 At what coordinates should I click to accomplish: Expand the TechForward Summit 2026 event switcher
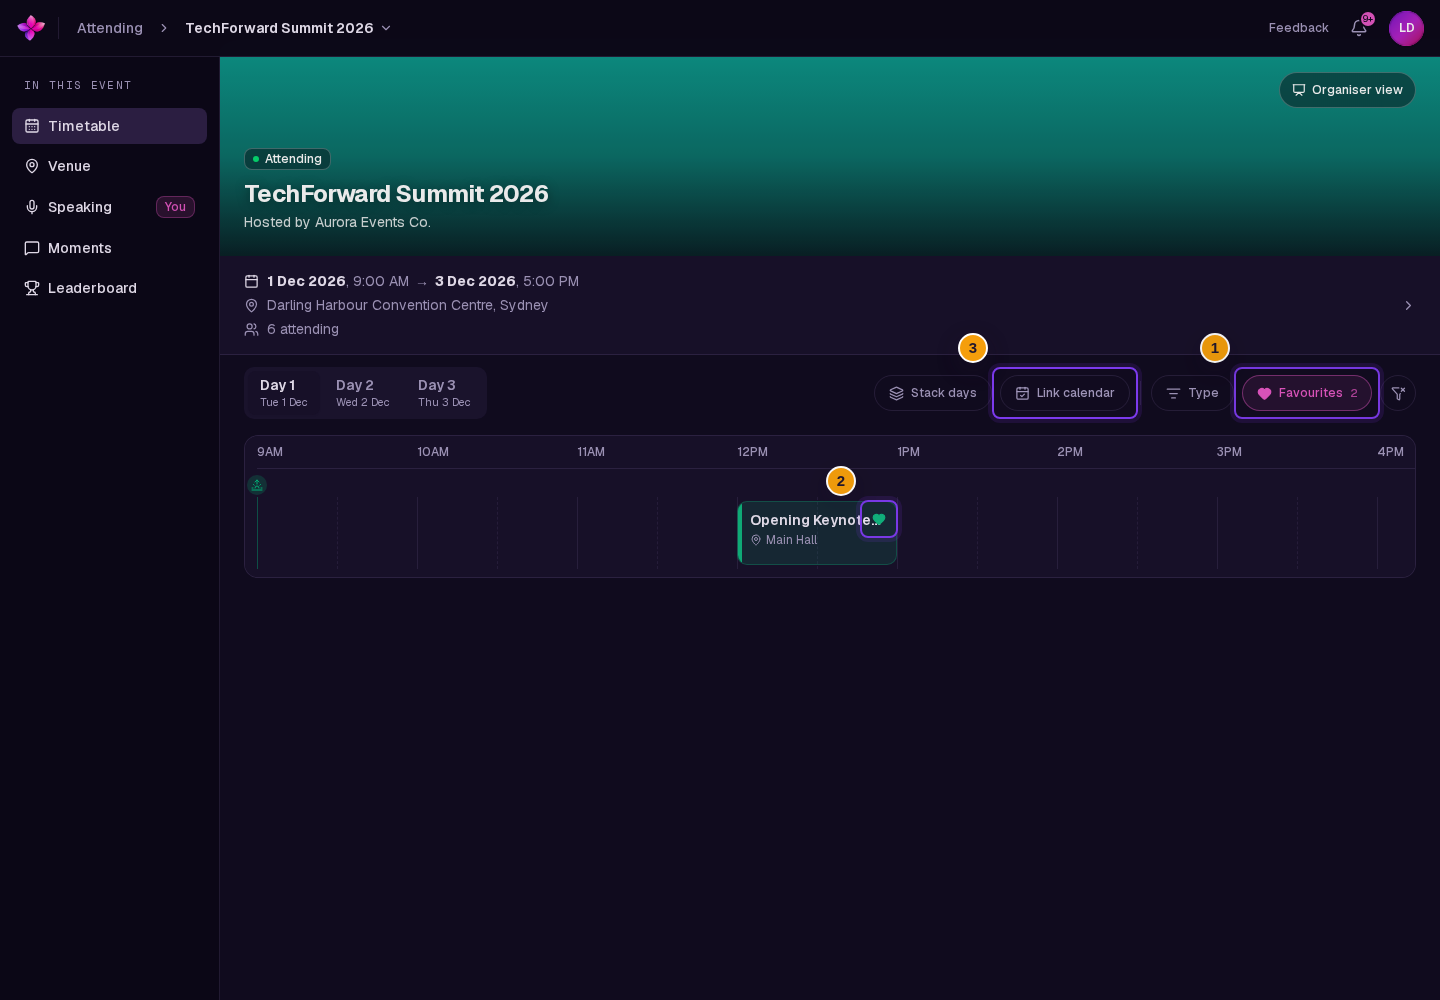tap(288, 28)
